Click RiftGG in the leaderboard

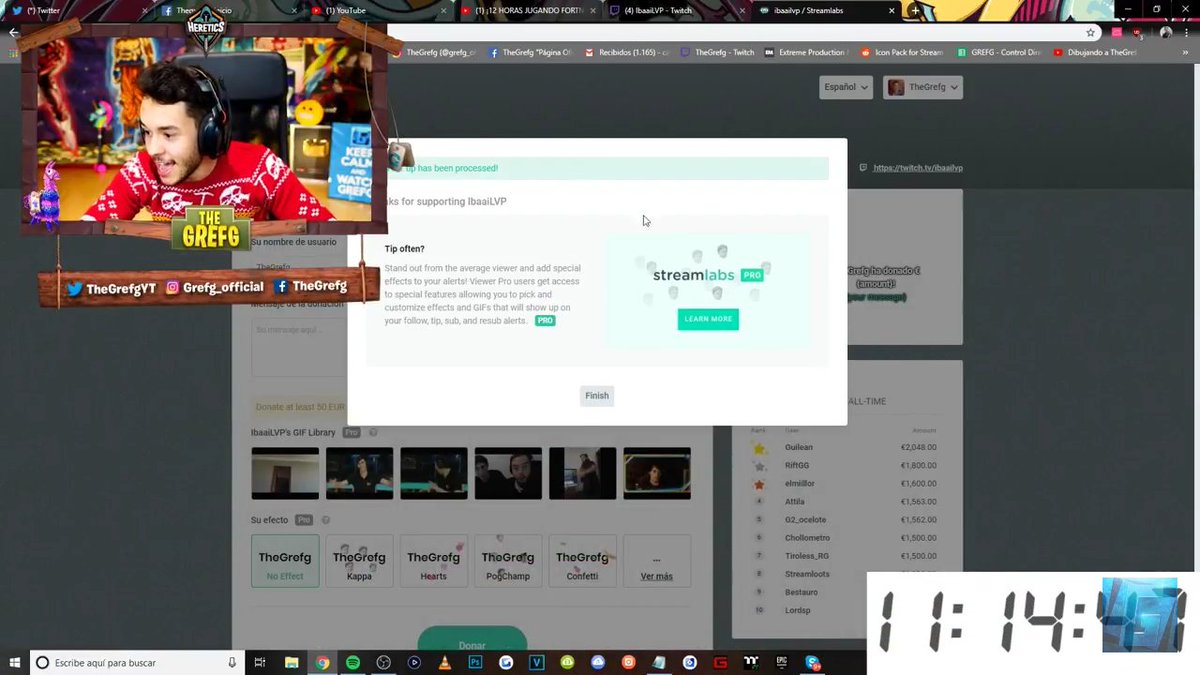(x=797, y=465)
